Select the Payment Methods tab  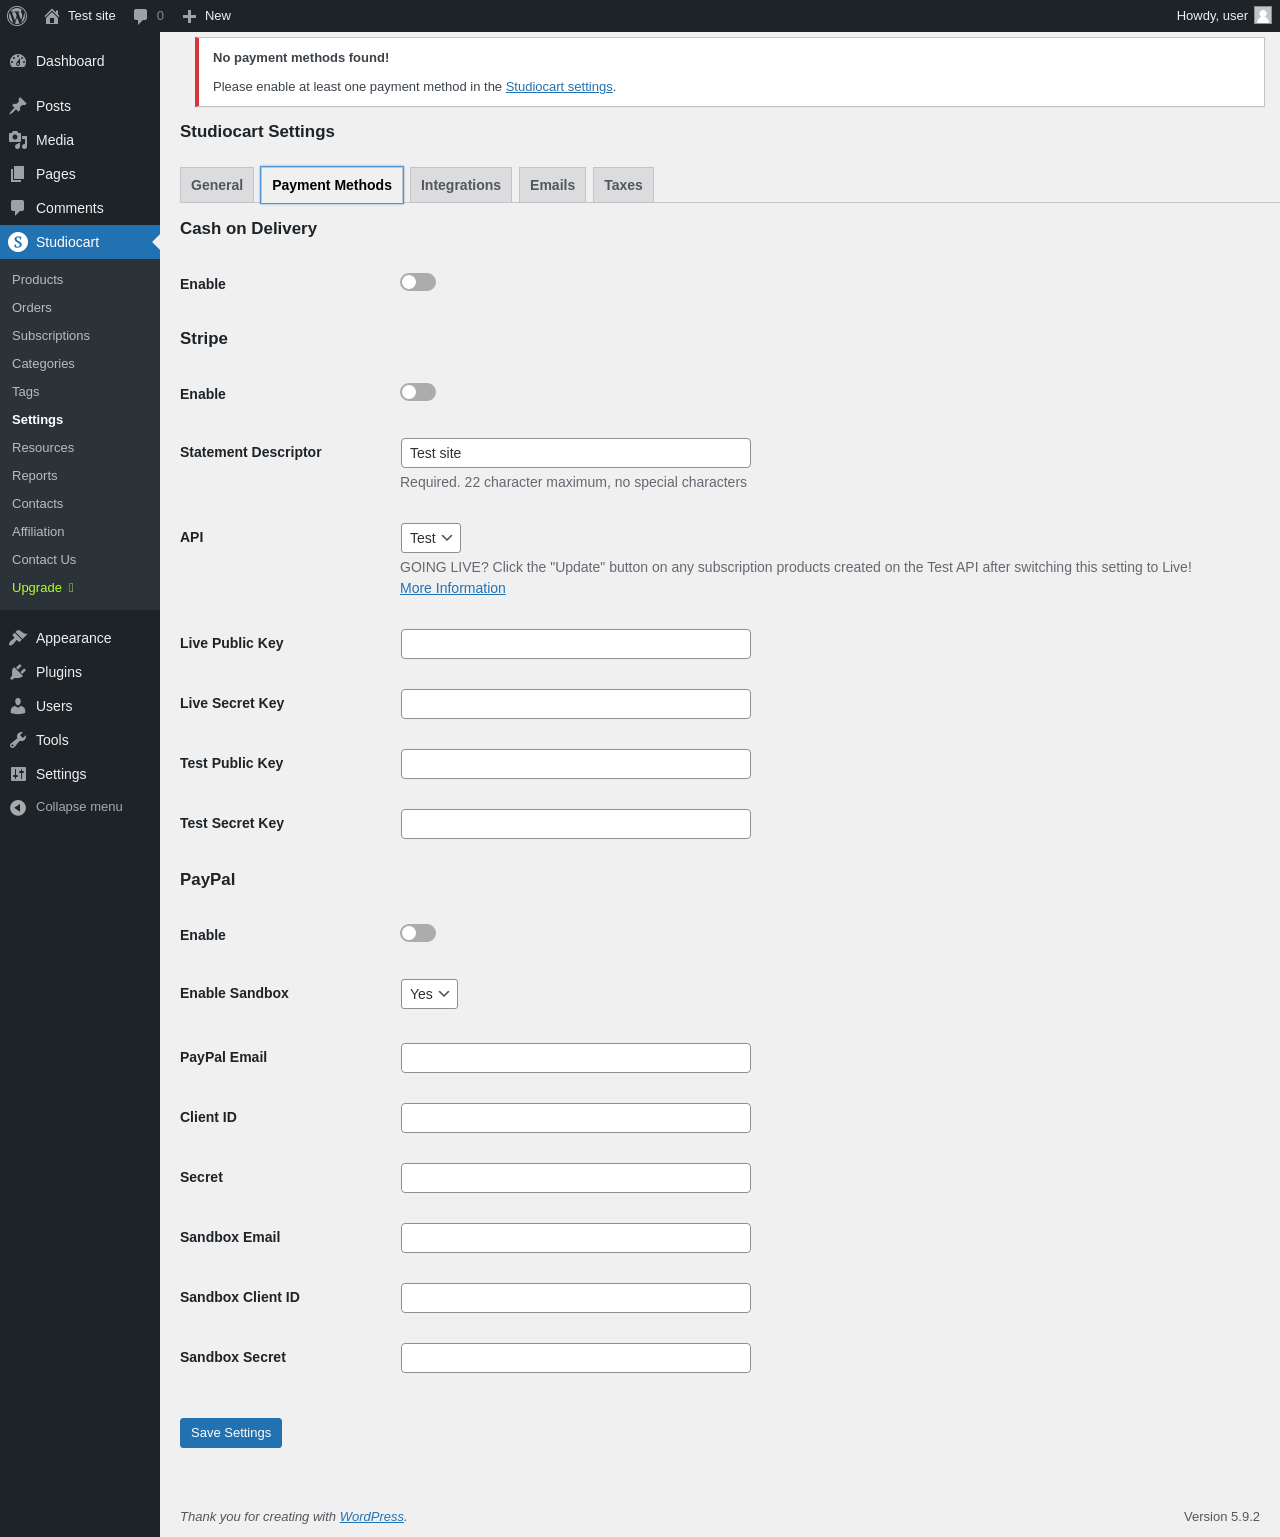[332, 185]
